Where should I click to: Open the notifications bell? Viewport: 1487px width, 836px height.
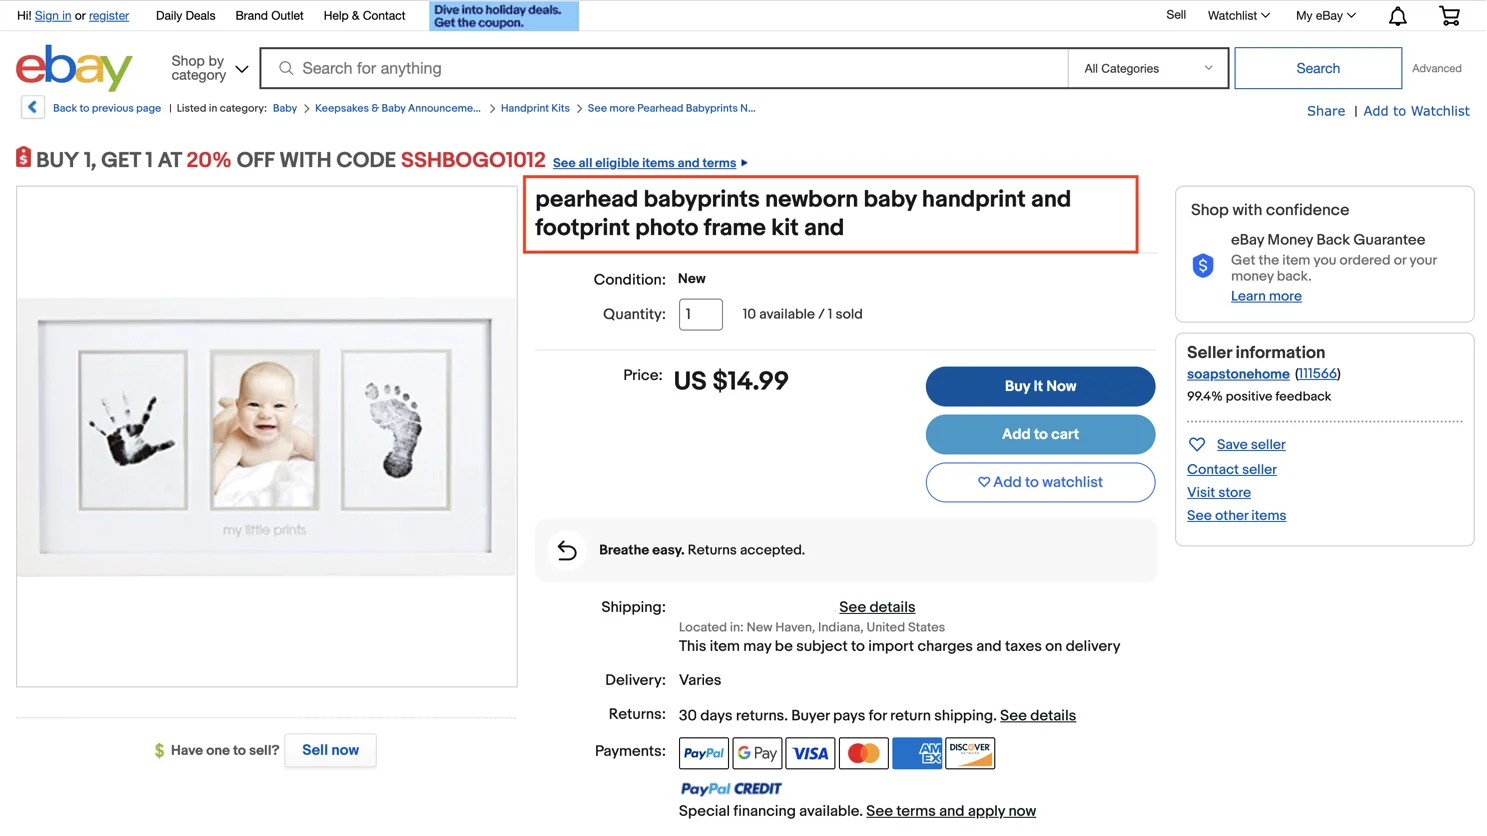(x=1397, y=16)
